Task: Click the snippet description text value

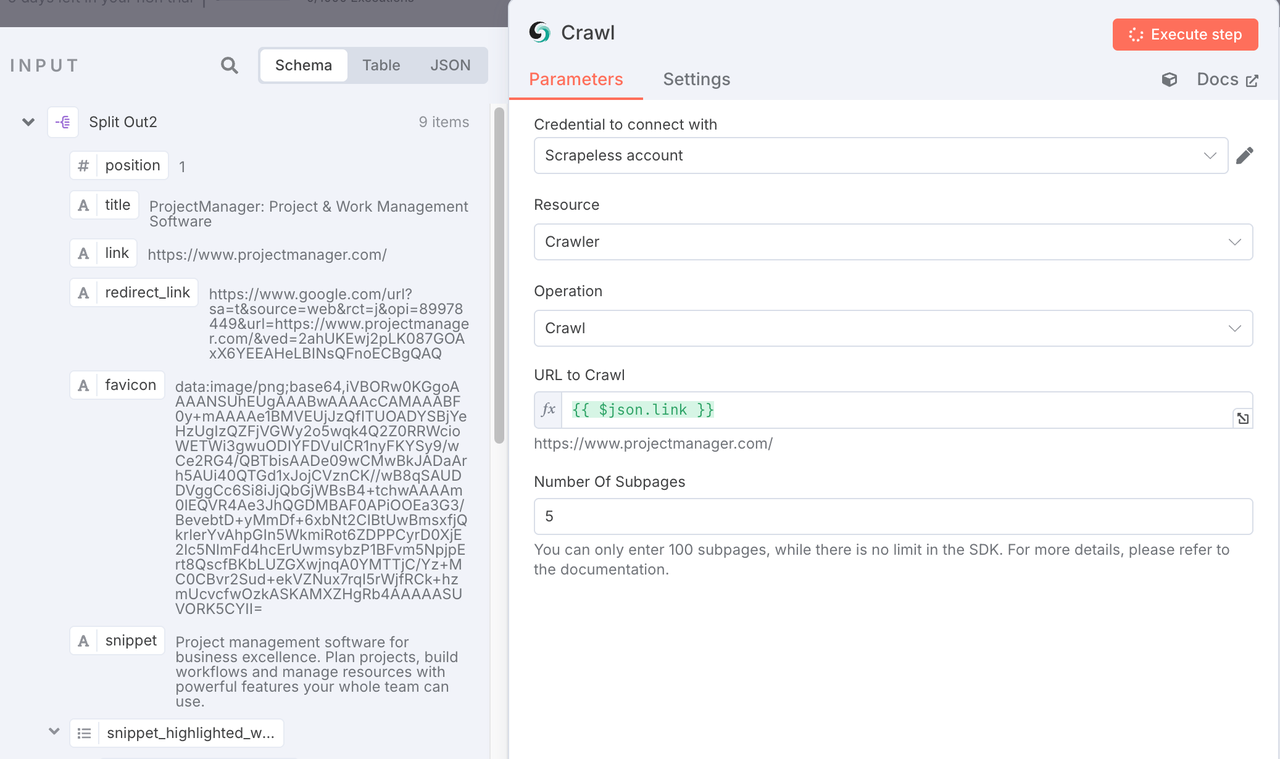Action: pyautogui.click(x=317, y=672)
